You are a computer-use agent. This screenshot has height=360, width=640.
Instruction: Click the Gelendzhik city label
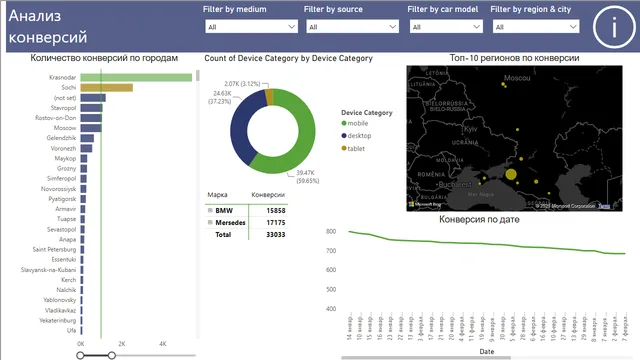[x=61, y=138]
